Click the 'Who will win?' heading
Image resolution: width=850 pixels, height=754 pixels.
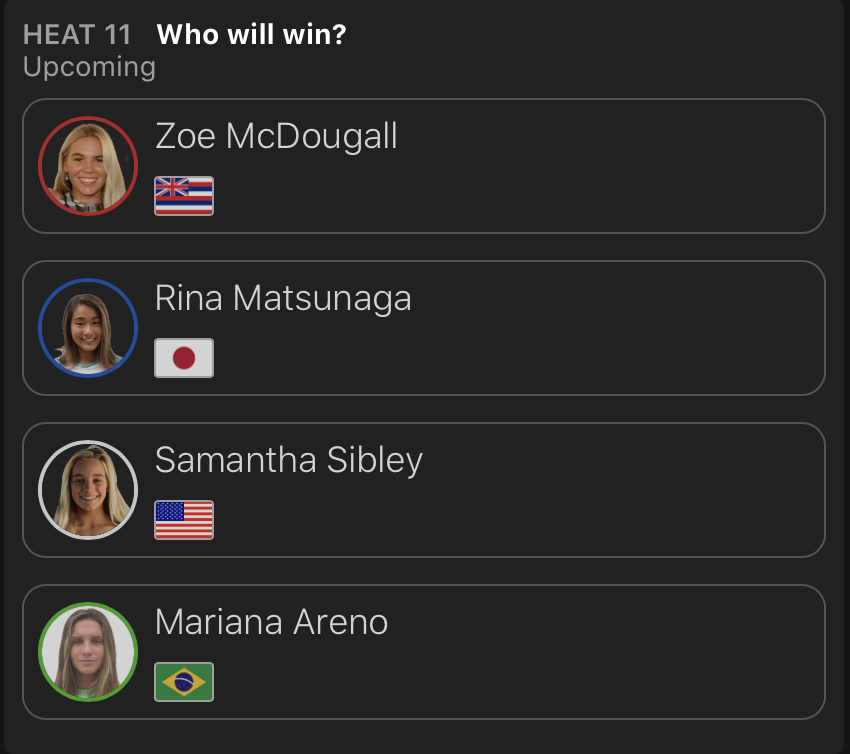[252, 35]
